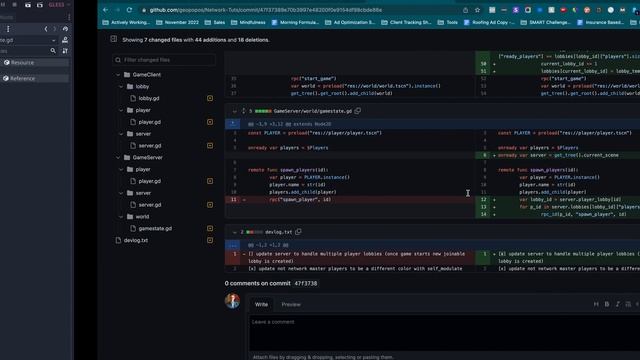640x360 pixels.
Task: Open the Tools bookmark folder
Action: (x=448, y=22)
